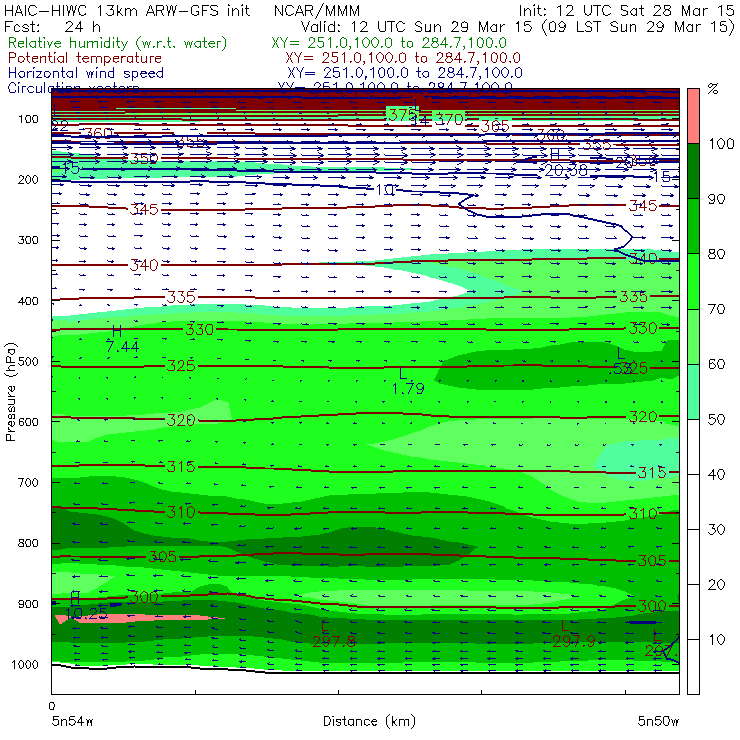740x740 pixels.
Task: Click the 'Fcst: 24 h' text
Action: (52, 26)
